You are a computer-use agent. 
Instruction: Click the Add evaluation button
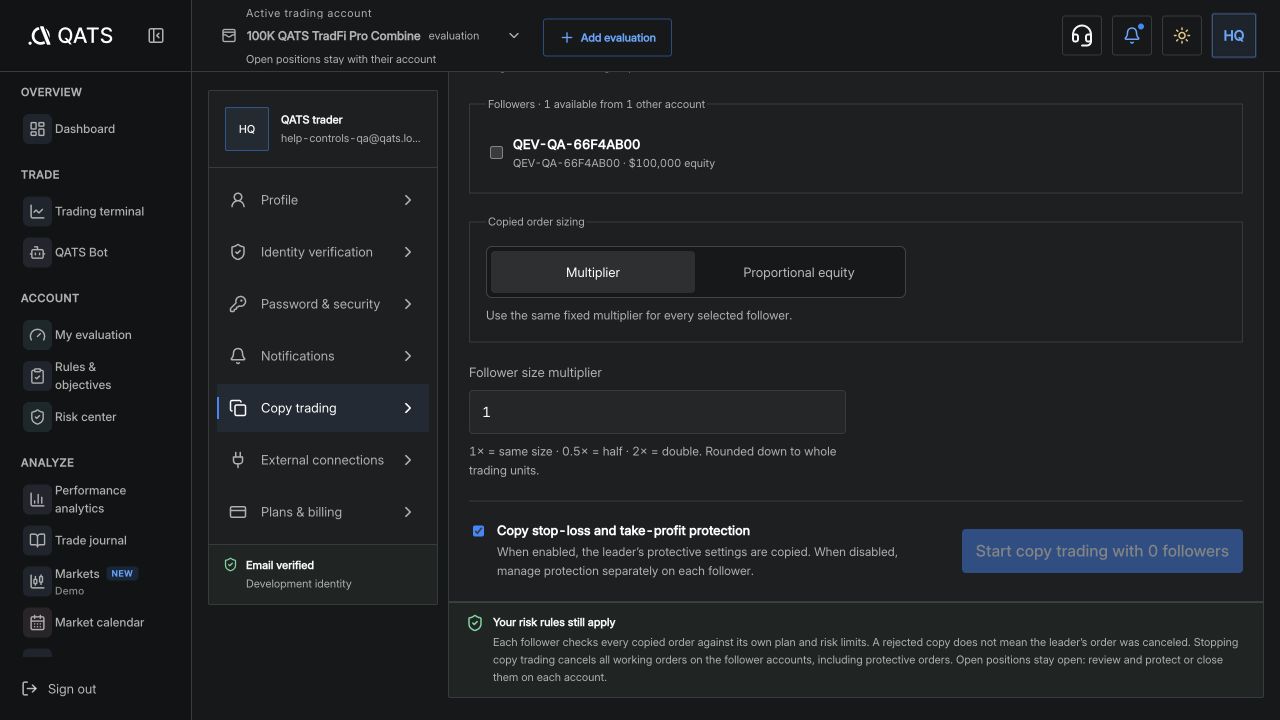[x=607, y=37]
